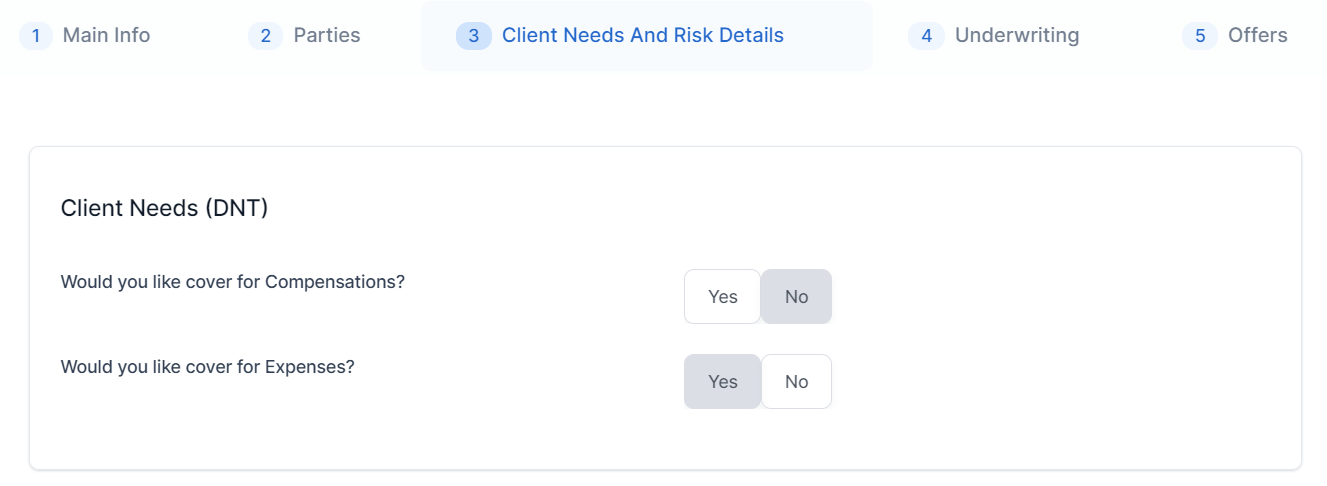
Task: Click the Compensations cover question text
Action: click(x=233, y=282)
